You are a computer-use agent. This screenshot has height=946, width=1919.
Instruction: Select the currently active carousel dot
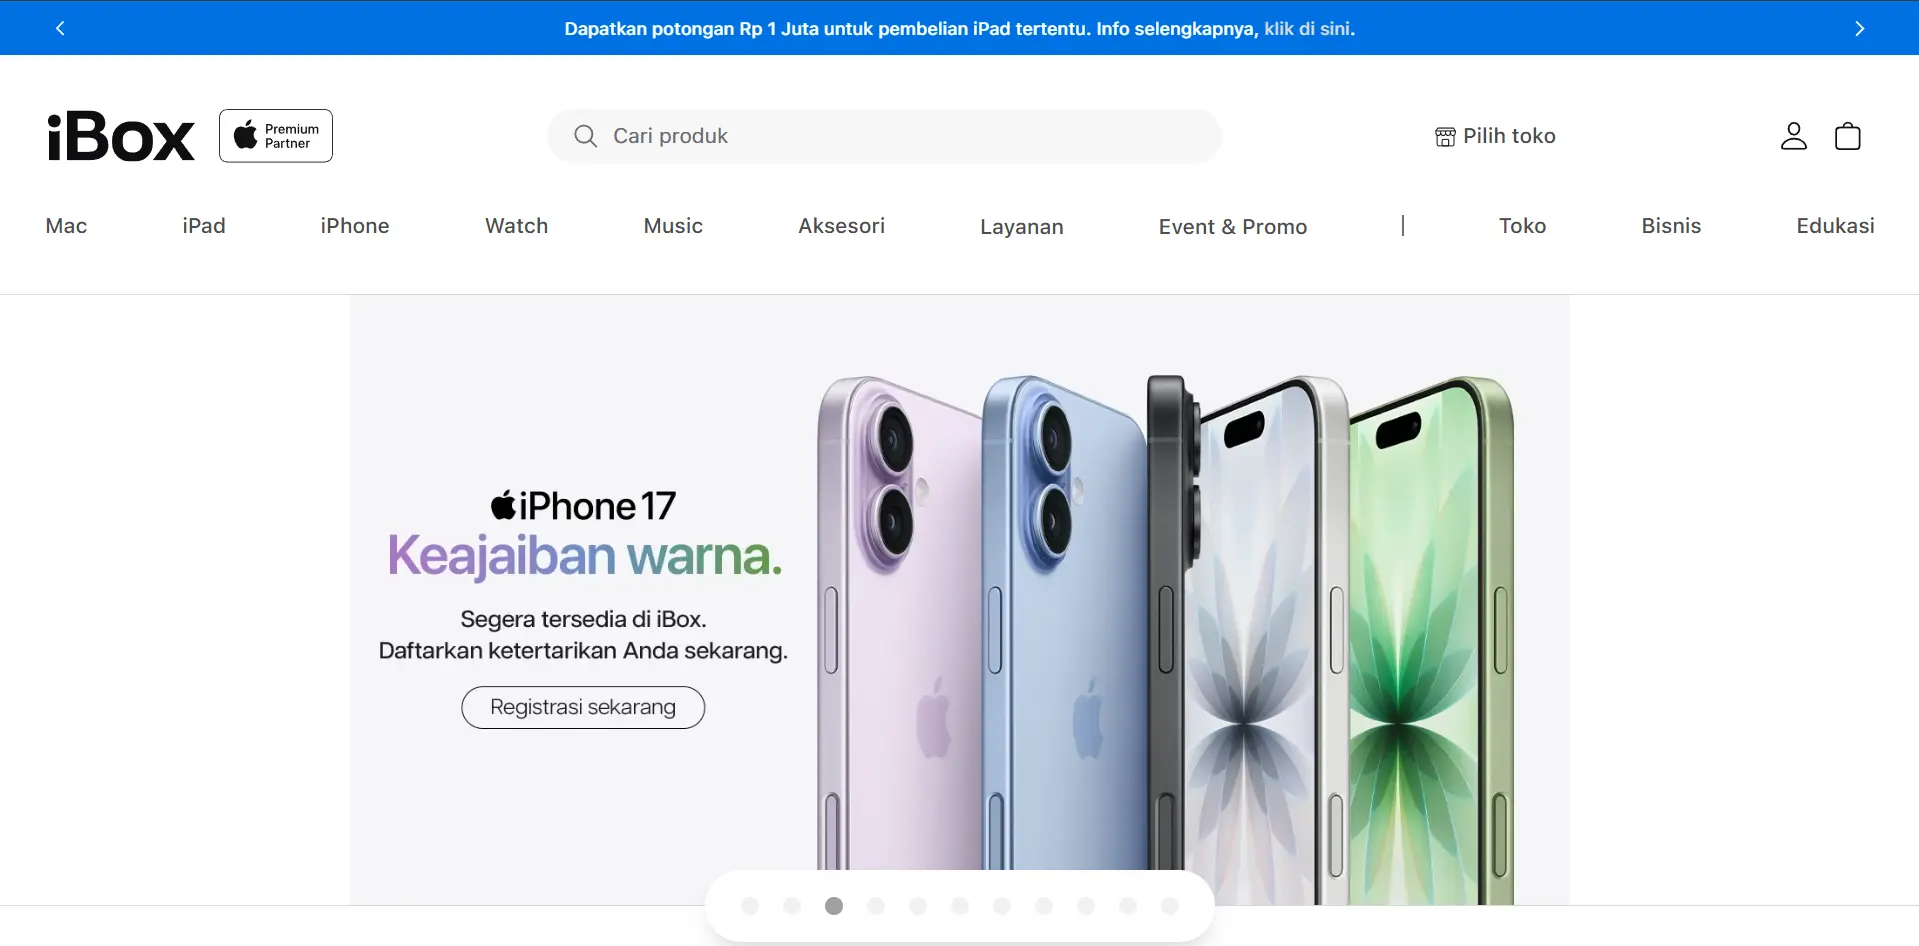pos(834,906)
